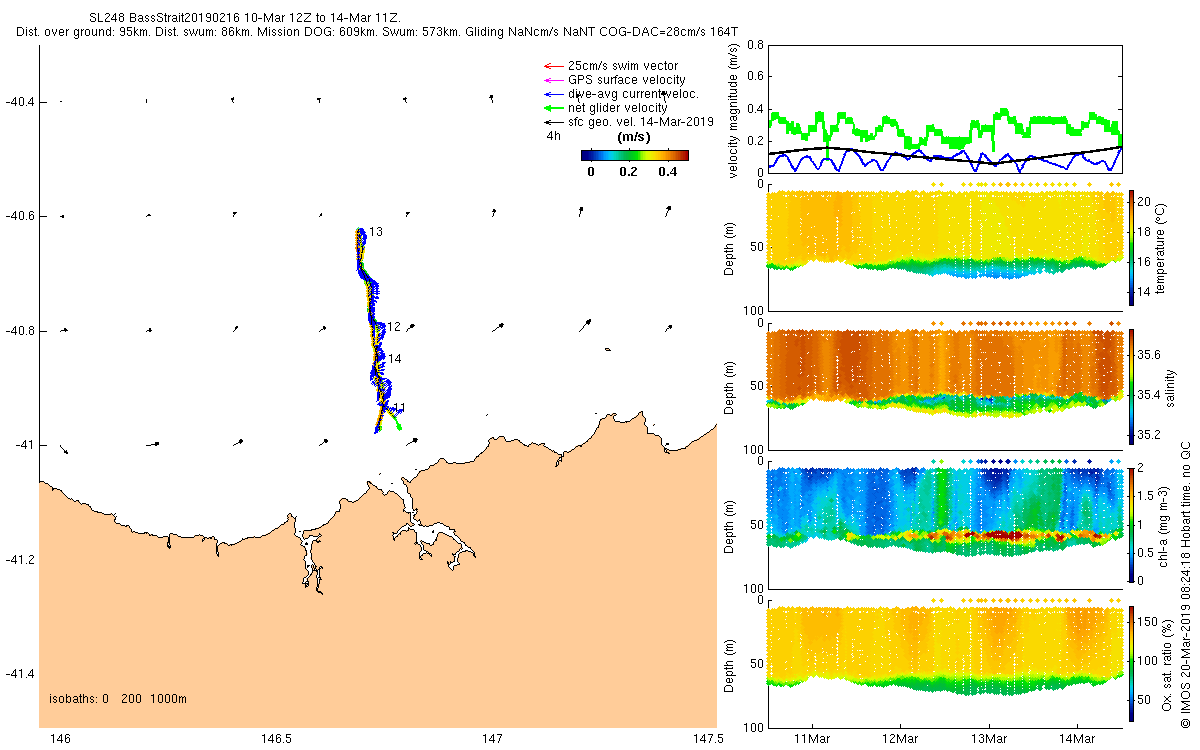The width and height of the screenshot is (1200, 750).
Task: Click the '14Mar' date tick label
Action: pyautogui.click(x=1077, y=739)
